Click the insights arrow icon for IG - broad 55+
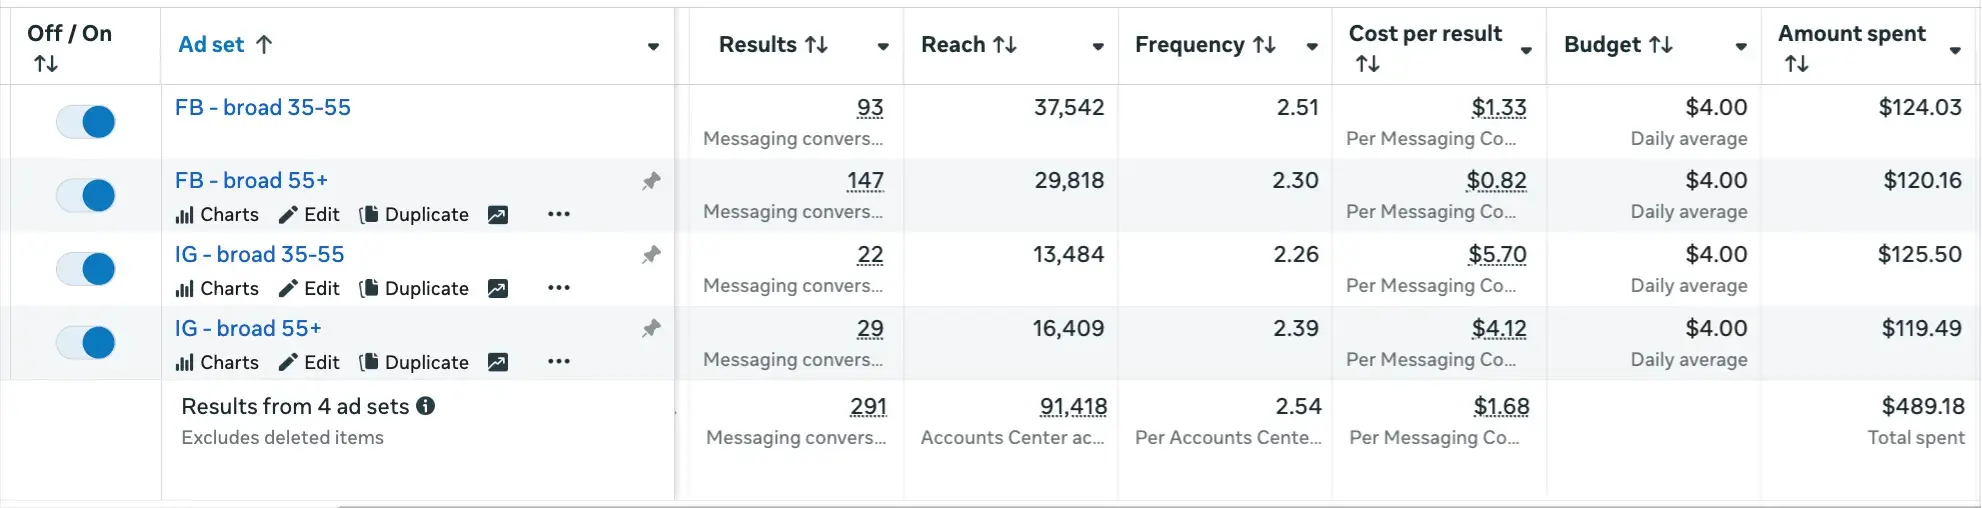1982x508 pixels. pyautogui.click(x=498, y=363)
